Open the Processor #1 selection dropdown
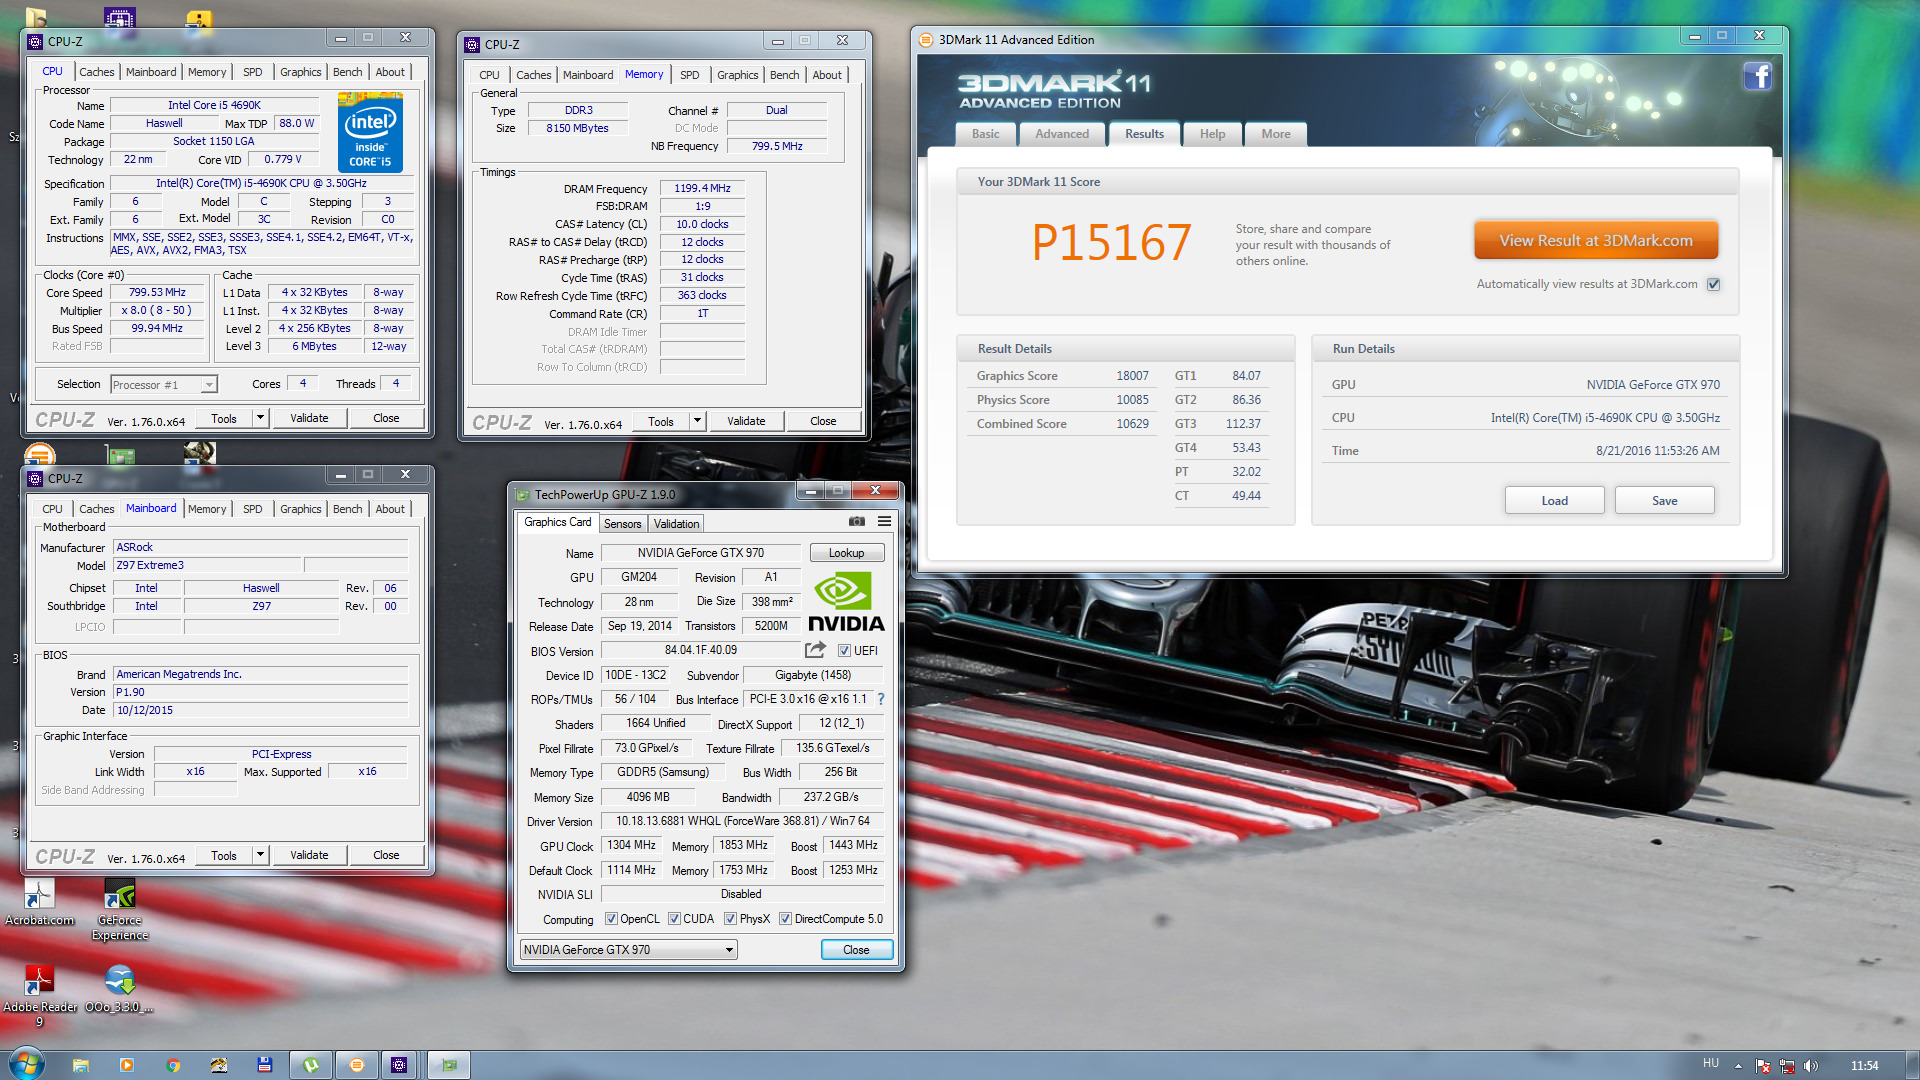This screenshot has width=1920, height=1080. click(x=208, y=385)
